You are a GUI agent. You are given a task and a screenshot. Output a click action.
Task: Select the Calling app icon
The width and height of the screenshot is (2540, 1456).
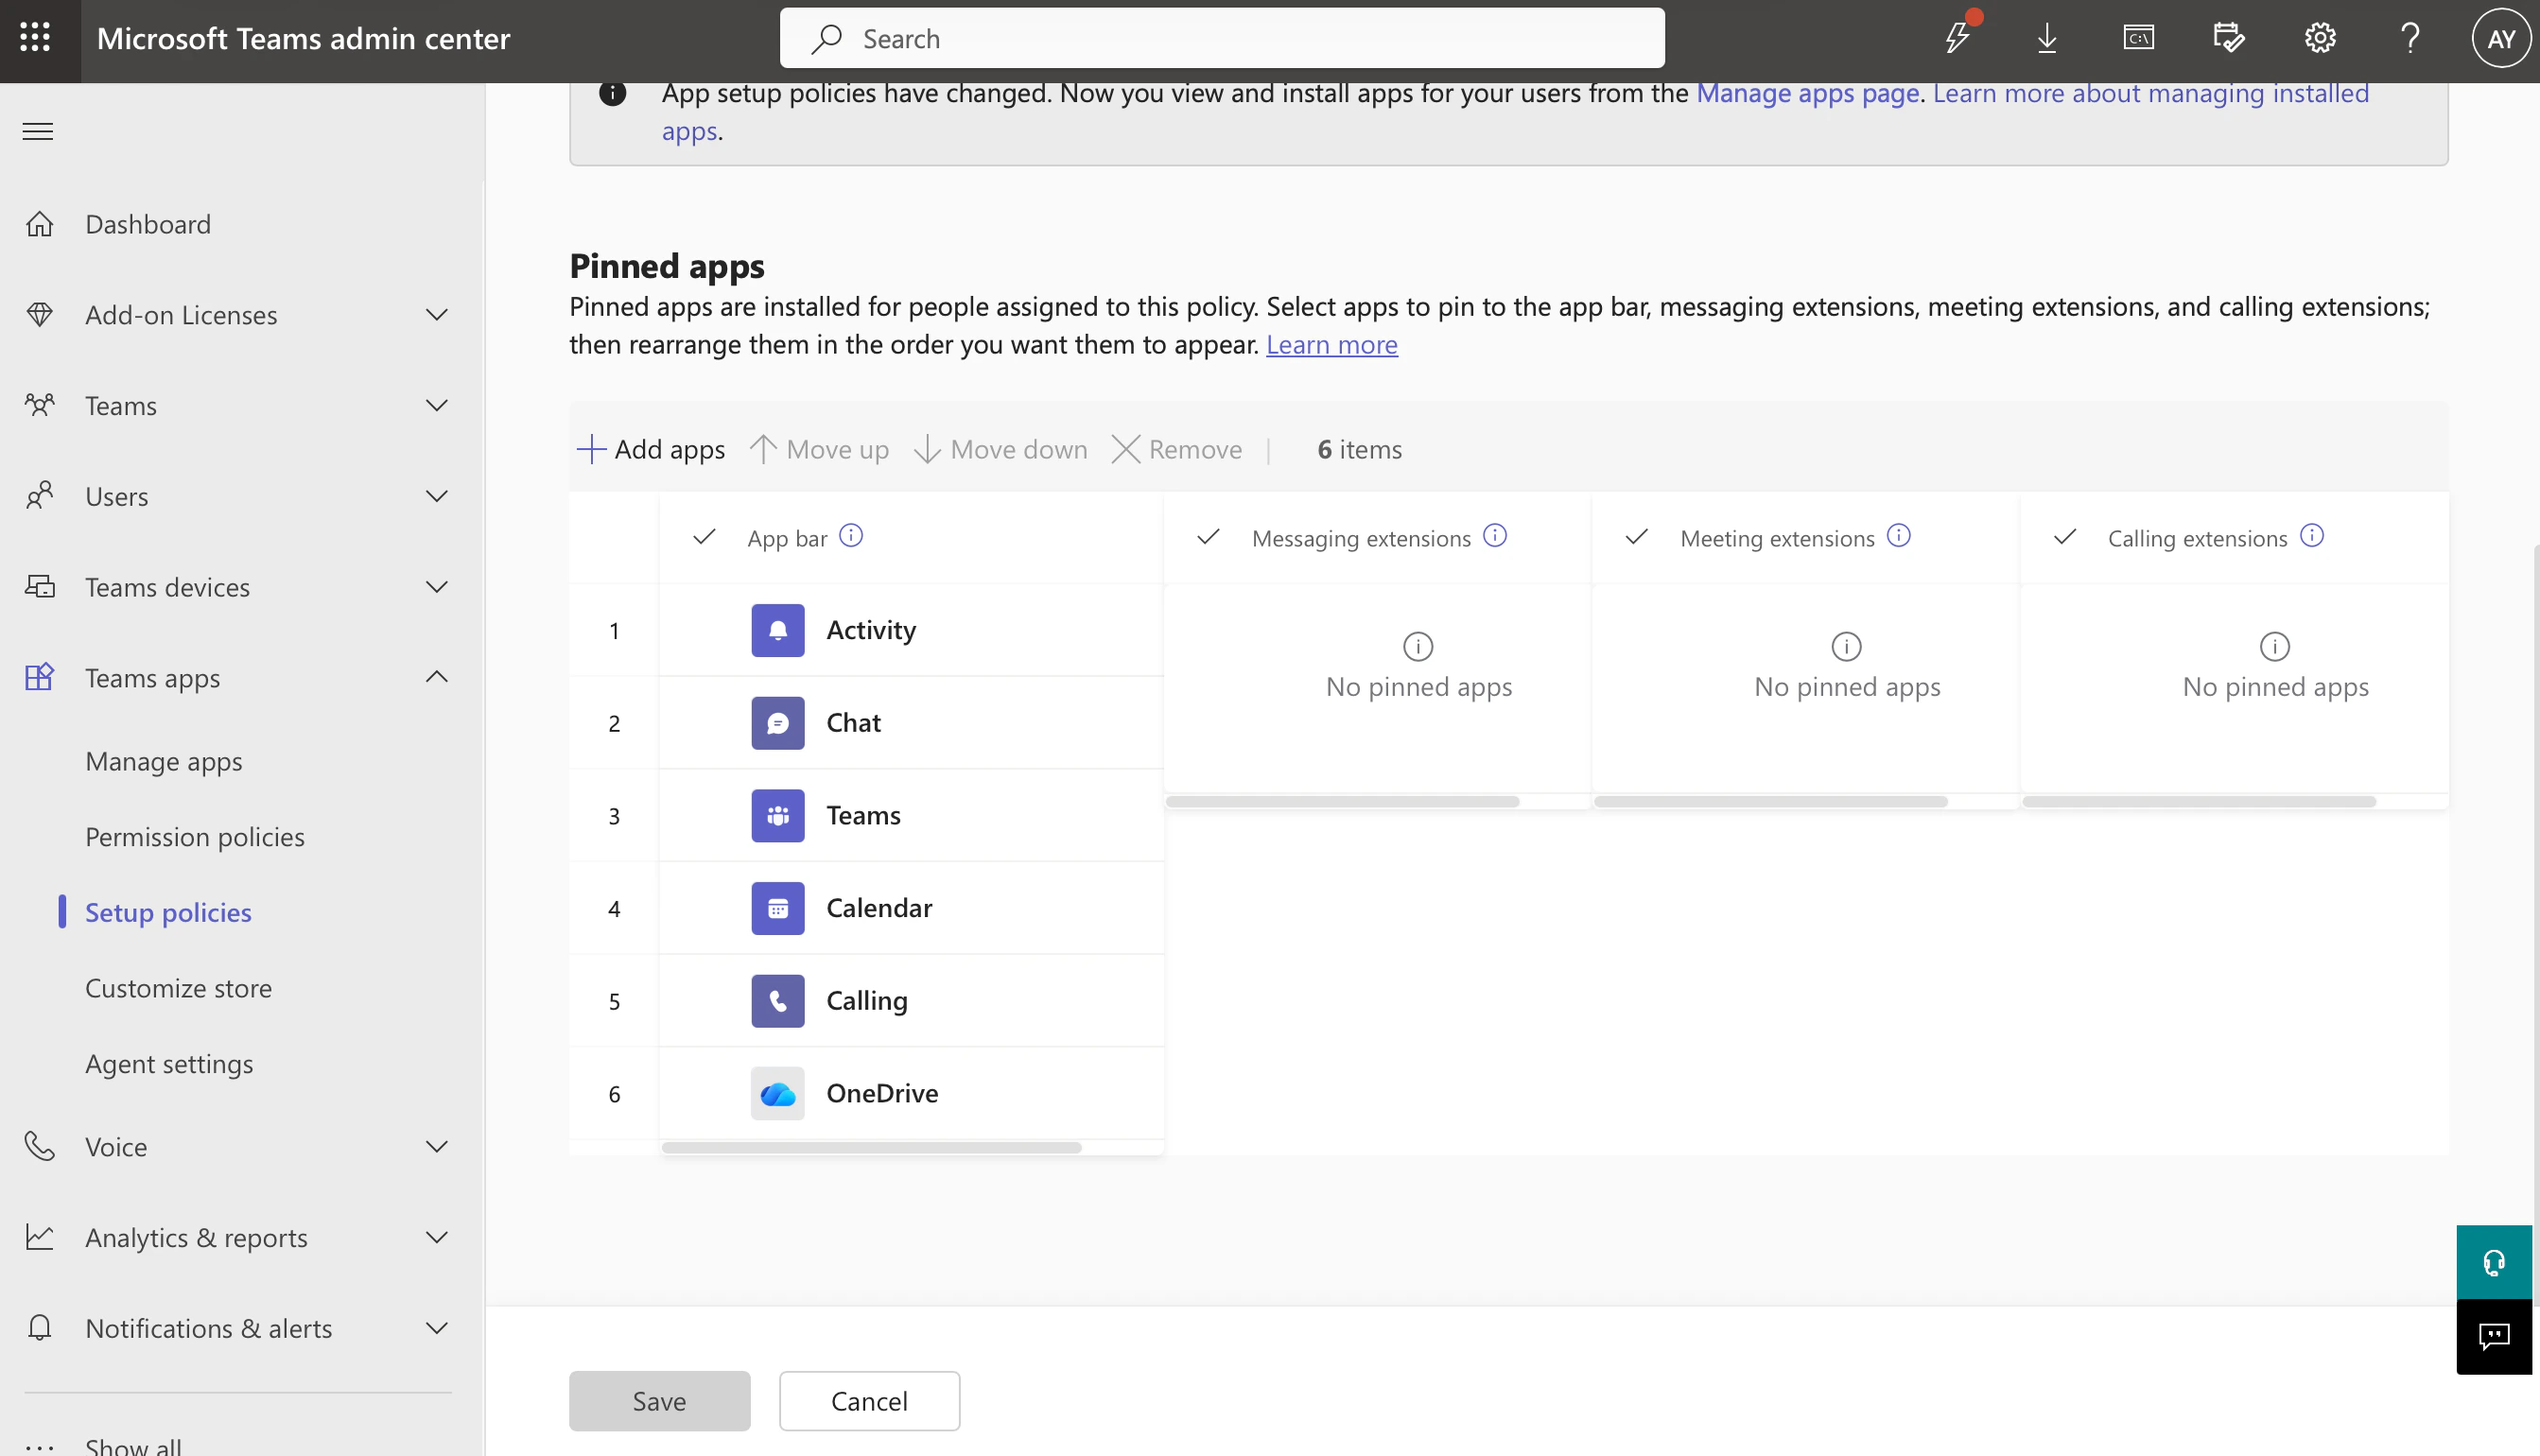coord(778,1001)
